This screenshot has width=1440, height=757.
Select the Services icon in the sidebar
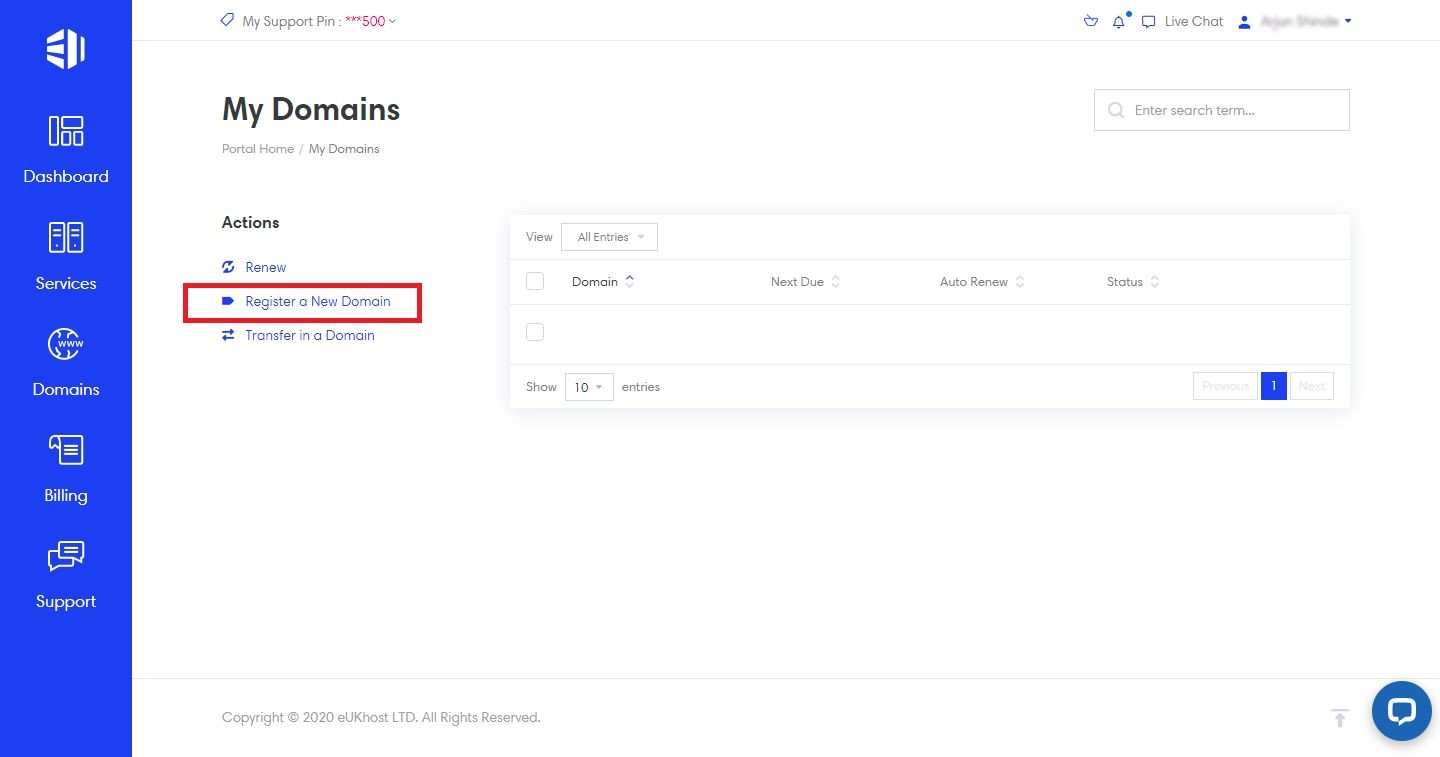point(66,255)
